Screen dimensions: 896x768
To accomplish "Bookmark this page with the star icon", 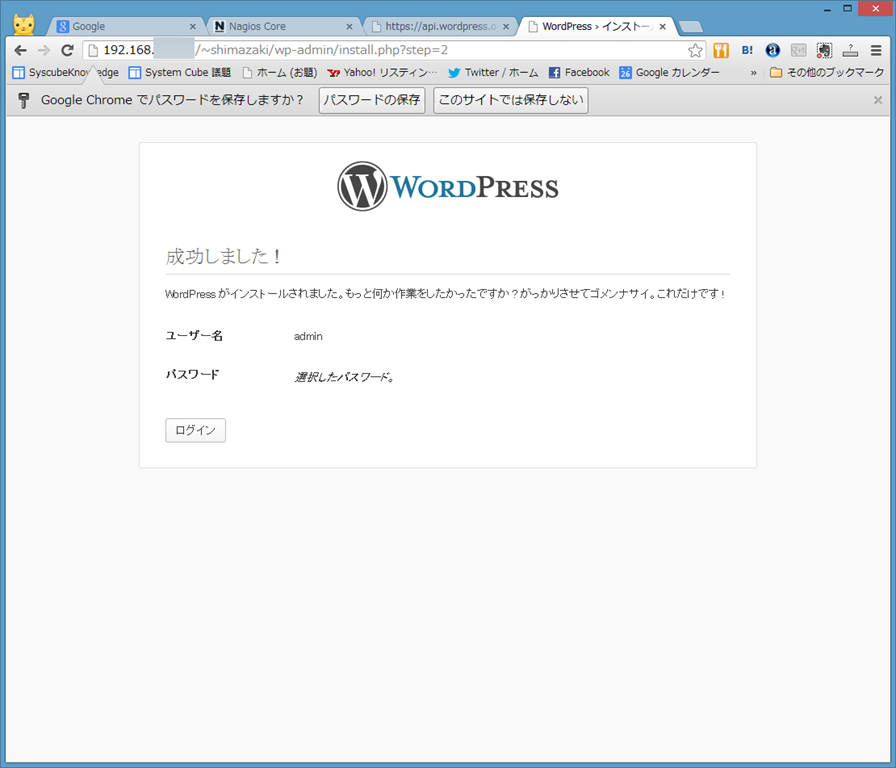I will (695, 51).
